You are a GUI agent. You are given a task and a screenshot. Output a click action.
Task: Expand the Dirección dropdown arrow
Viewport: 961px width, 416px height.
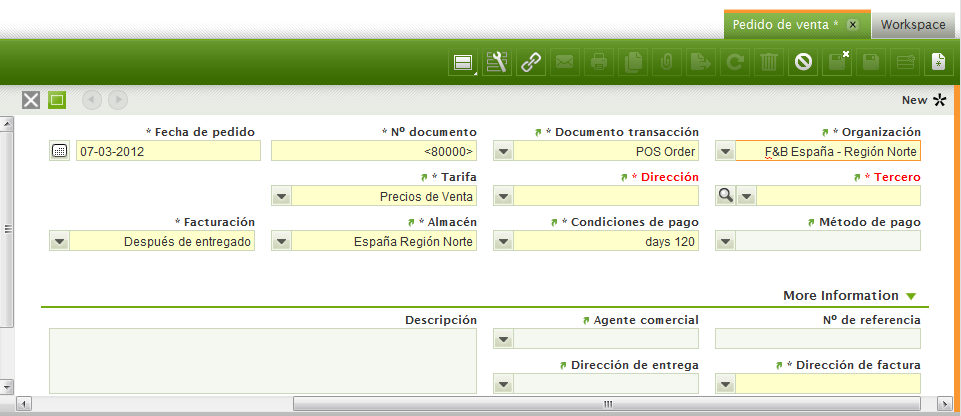pos(503,196)
